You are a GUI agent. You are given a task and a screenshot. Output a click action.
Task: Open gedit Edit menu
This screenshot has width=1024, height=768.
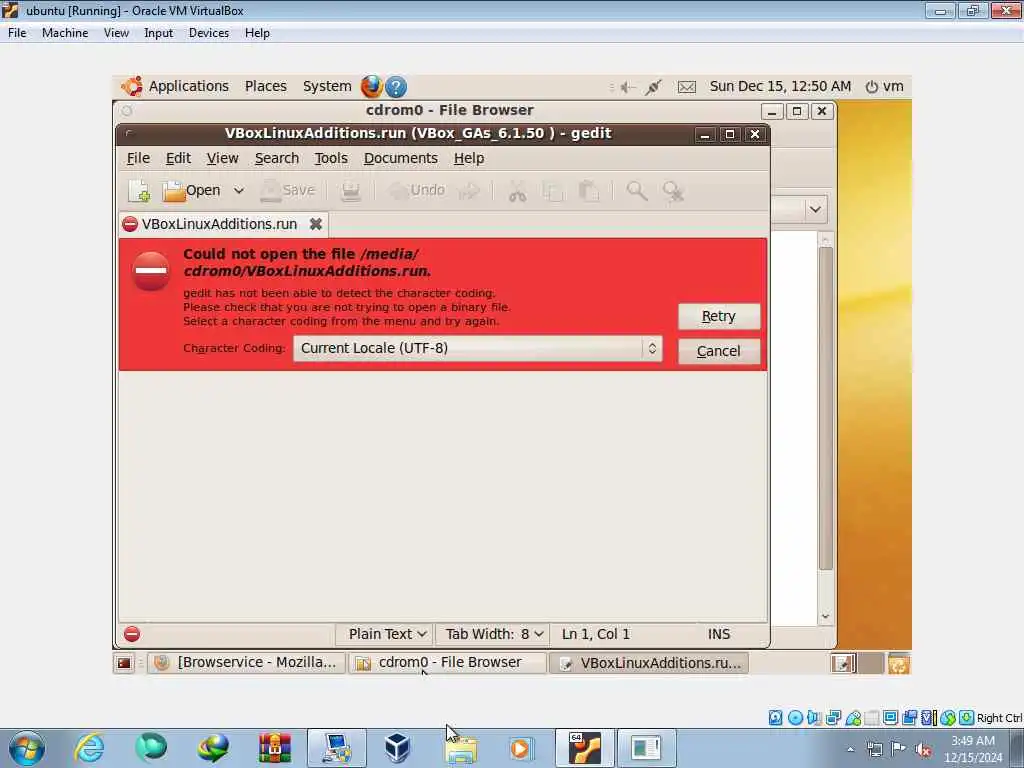pos(178,158)
